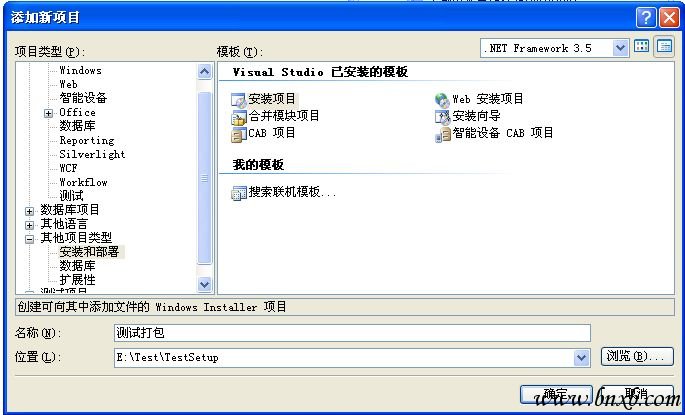Image resolution: width=685 pixels, height=415 pixels.
Task: Open the 位置 path dropdown arrow
Action: click(581, 358)
